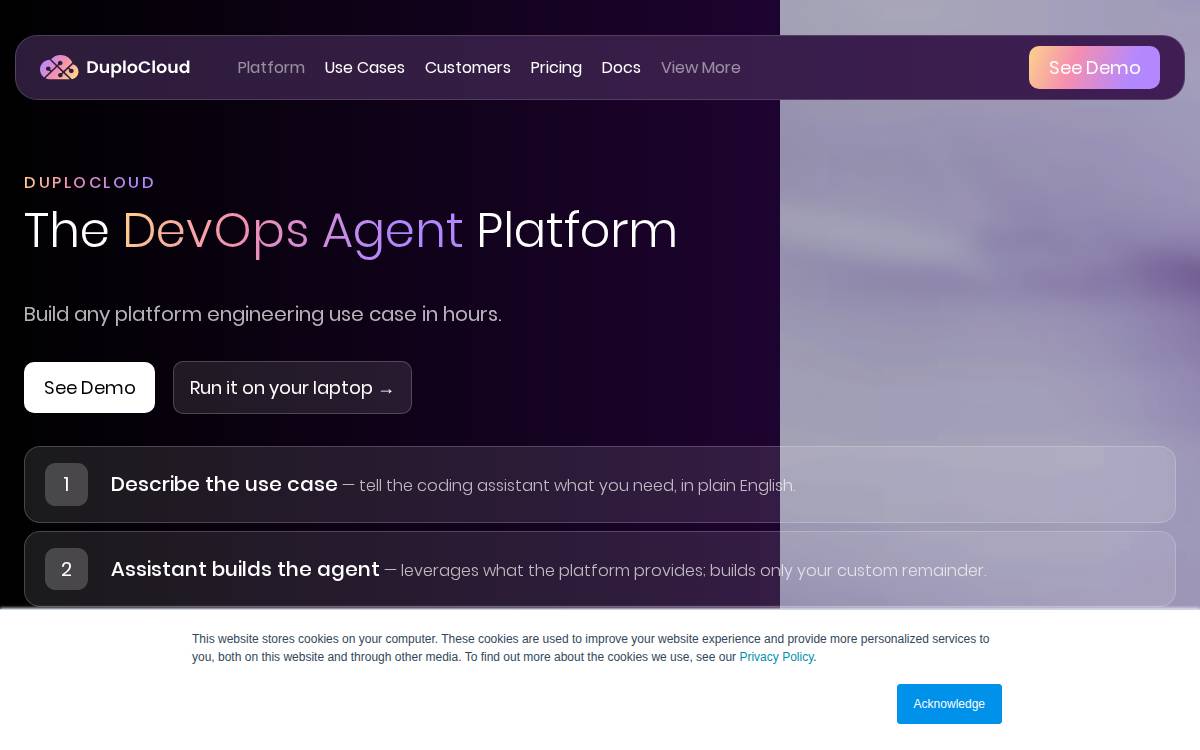The height and width of the screenshot is (750, 1200).
Task: Acknowledge the cookie notice
Action: click(949, 704)
